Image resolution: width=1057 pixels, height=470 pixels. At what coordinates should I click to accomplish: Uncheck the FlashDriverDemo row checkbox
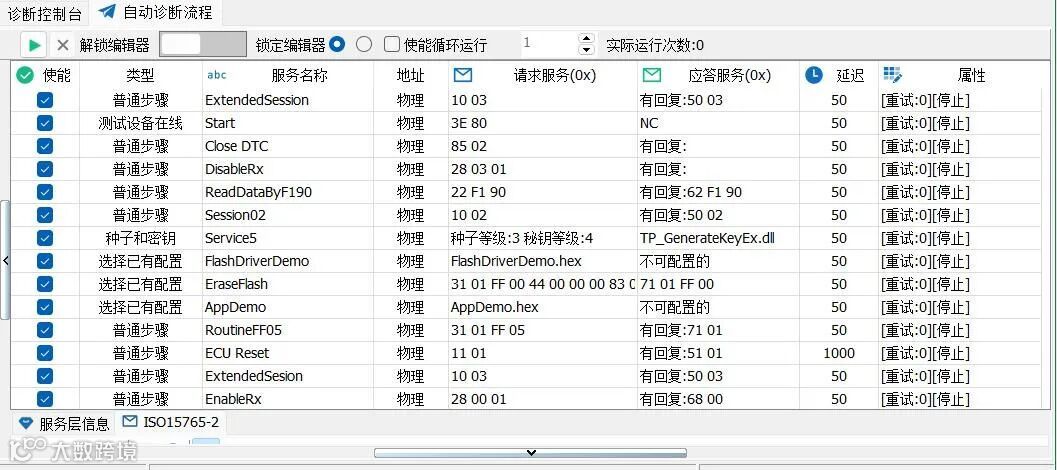(45, 261)
